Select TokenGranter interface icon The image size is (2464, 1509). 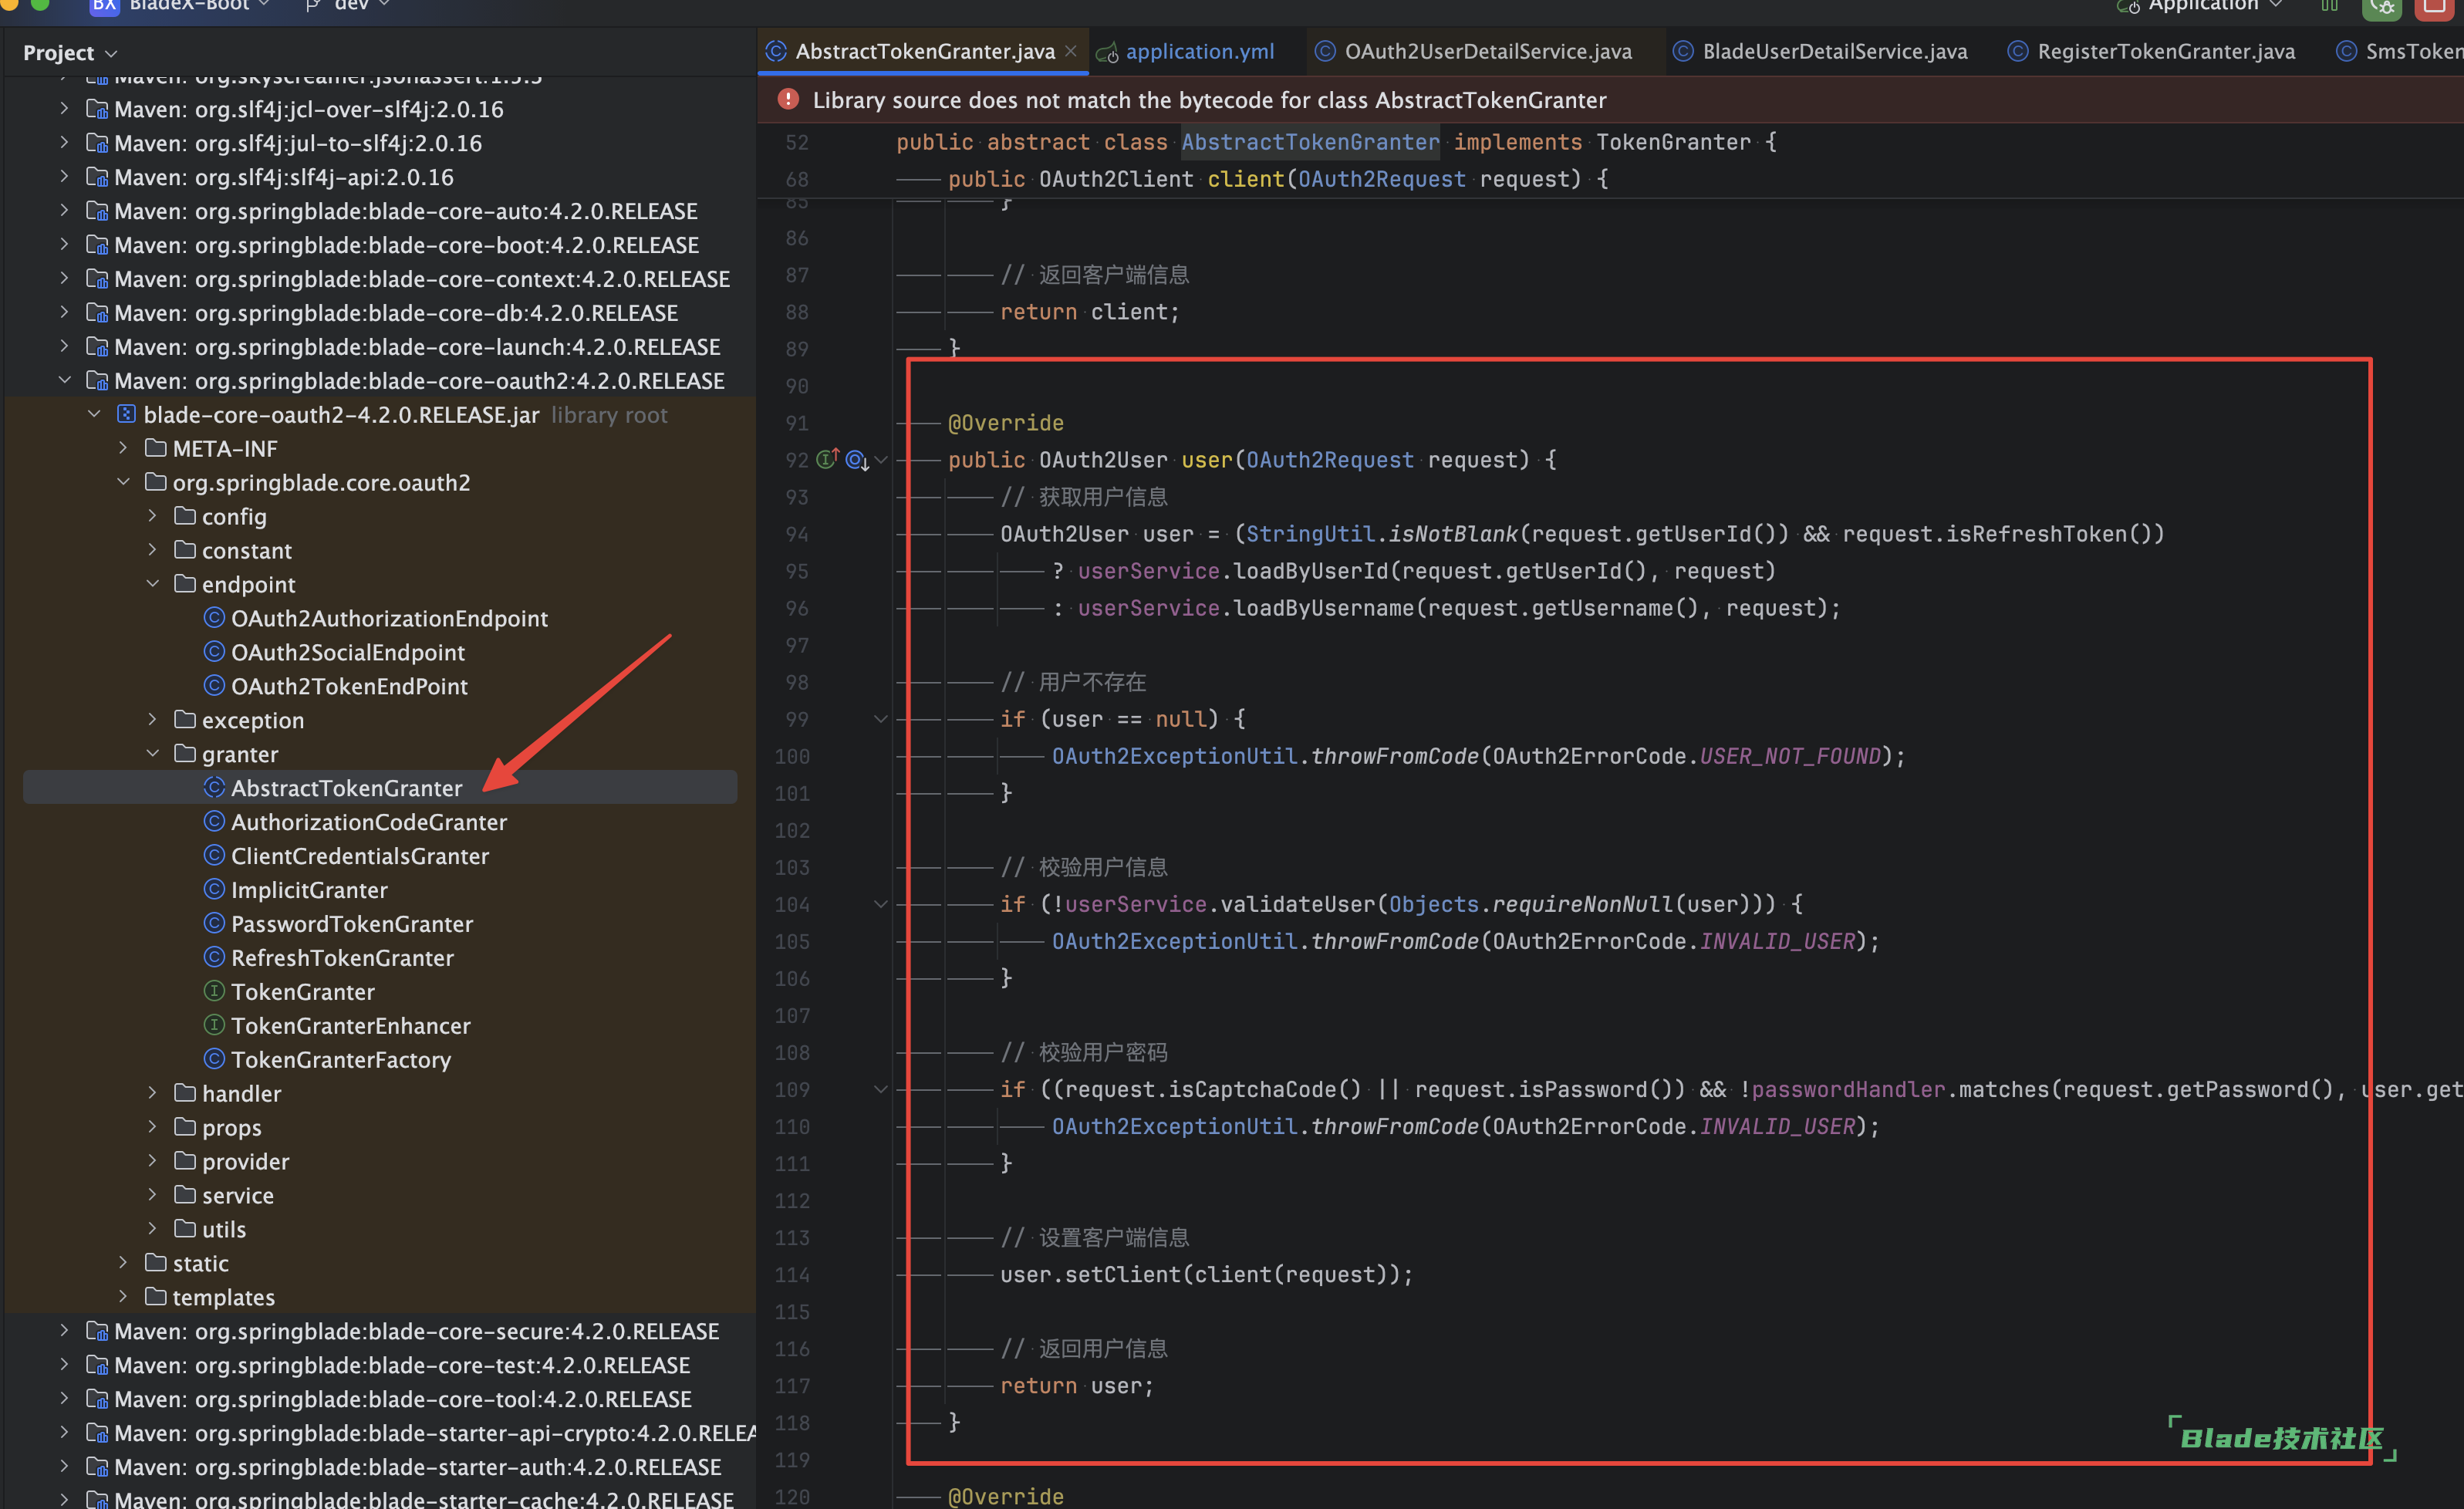(214, 991)
